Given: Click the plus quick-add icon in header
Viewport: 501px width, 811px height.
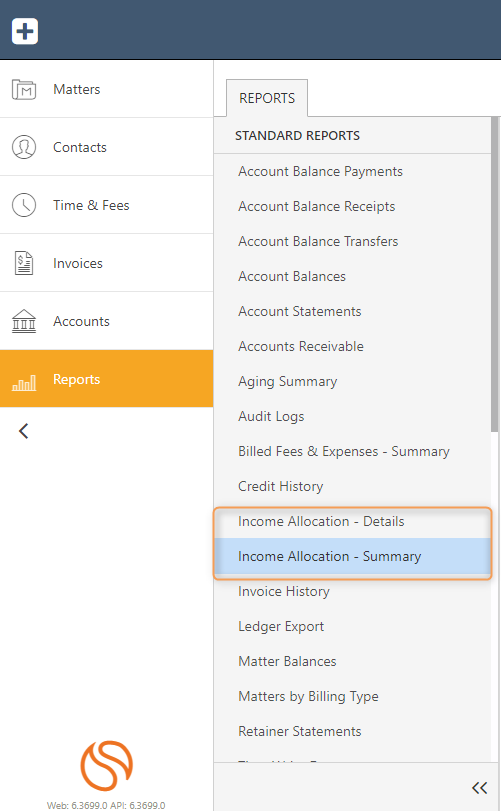Looking at the screenshot, I should tap(25, 31).
